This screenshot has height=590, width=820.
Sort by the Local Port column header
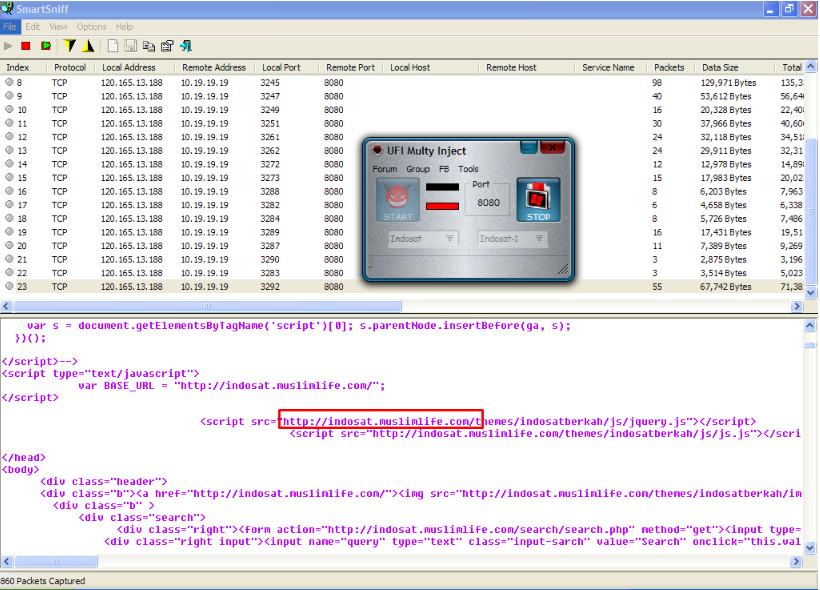[x=287, y=67]
